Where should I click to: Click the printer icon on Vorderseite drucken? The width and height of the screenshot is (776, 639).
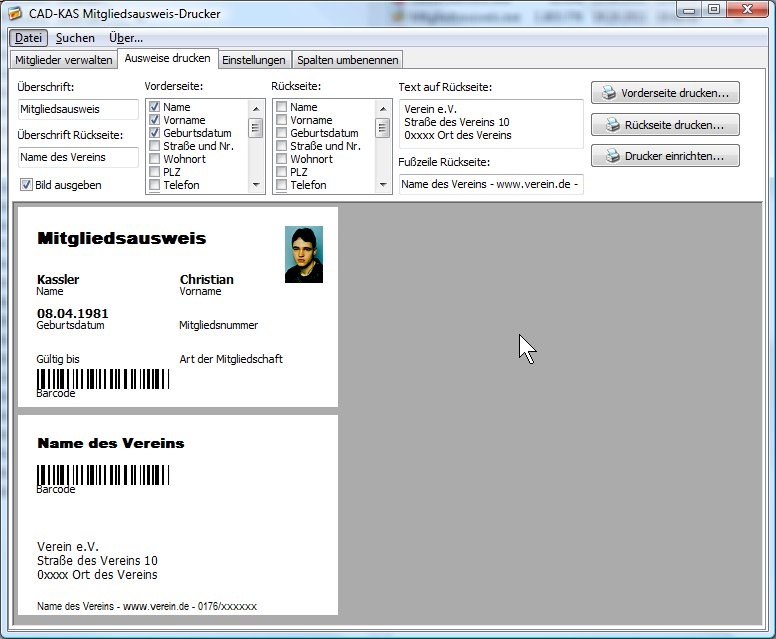(607, 94)
